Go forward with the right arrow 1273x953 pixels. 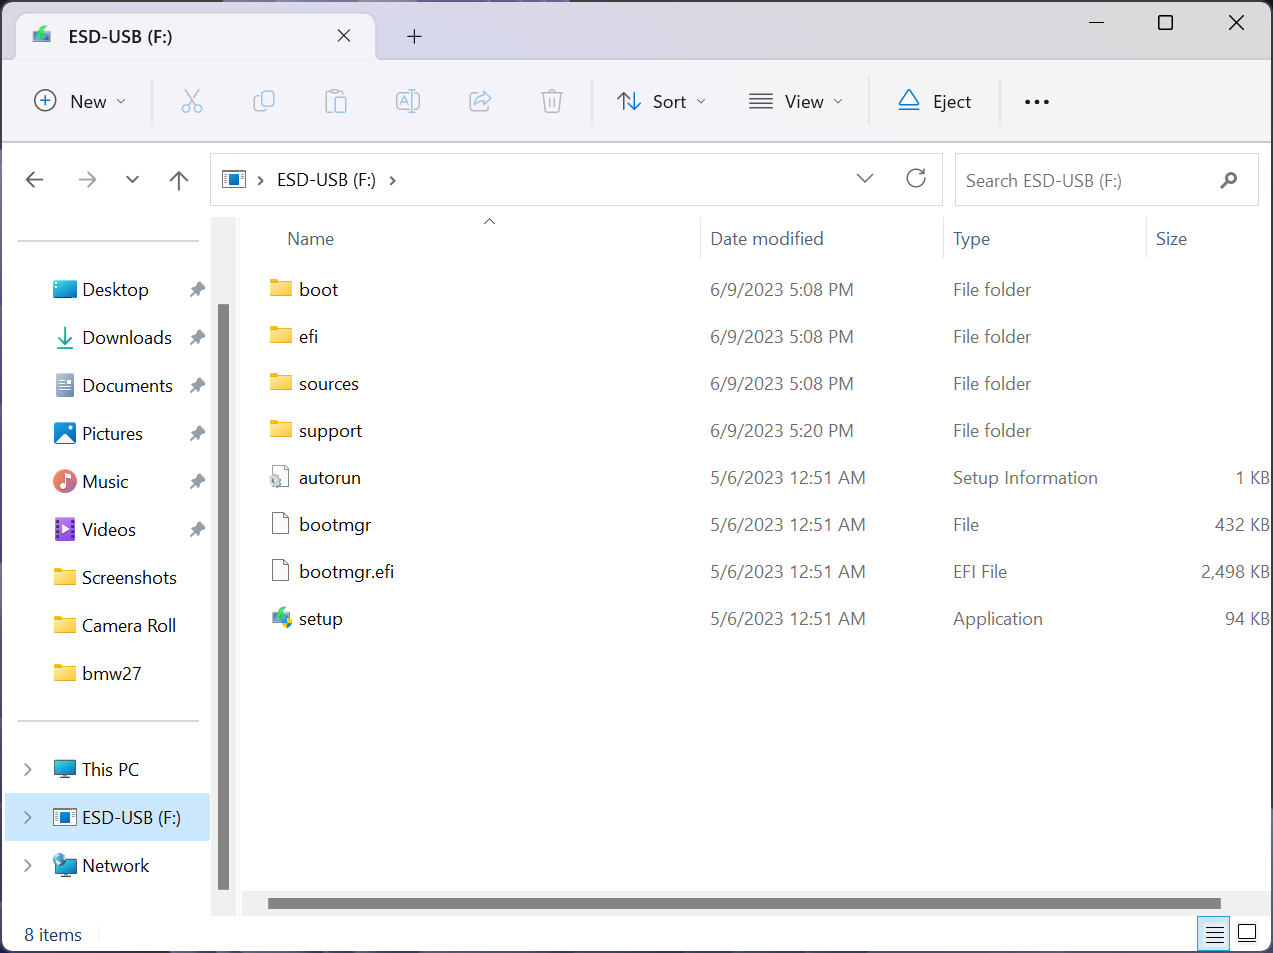point(88,180)
